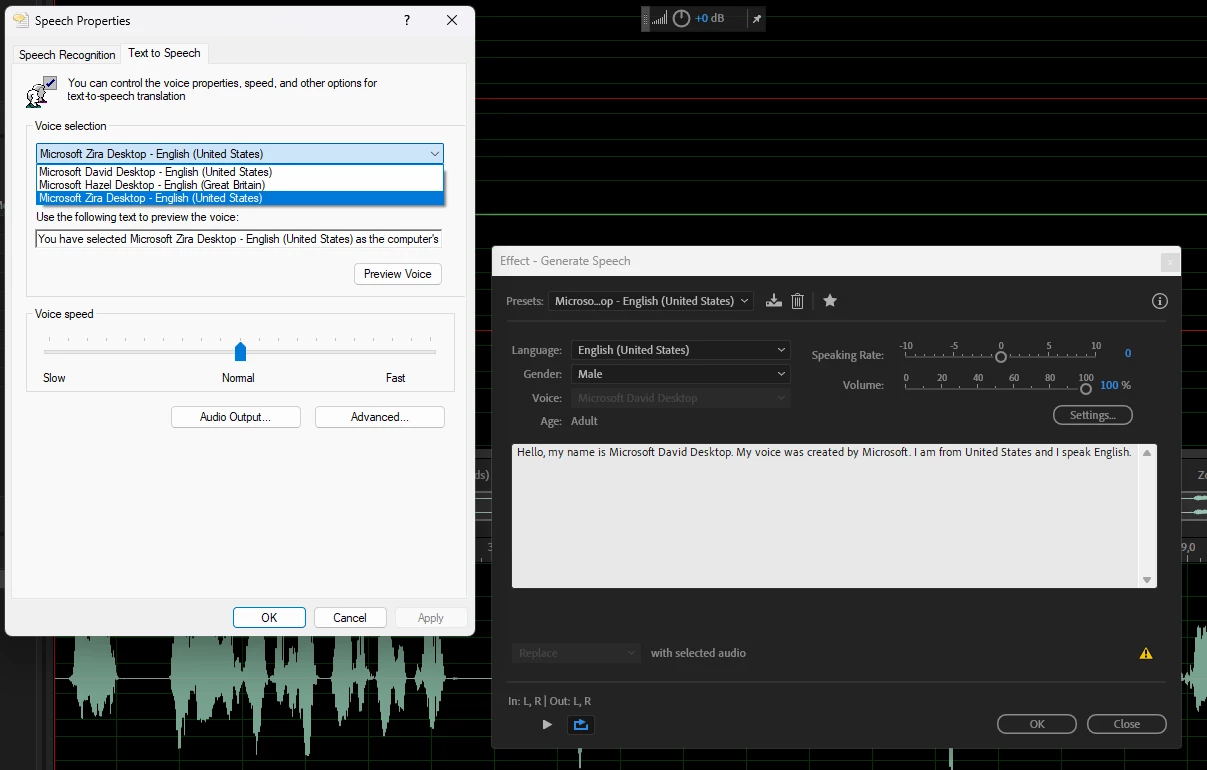Click the +0 dB value in the HUD

pyautogui.click(x=710, y=18)
